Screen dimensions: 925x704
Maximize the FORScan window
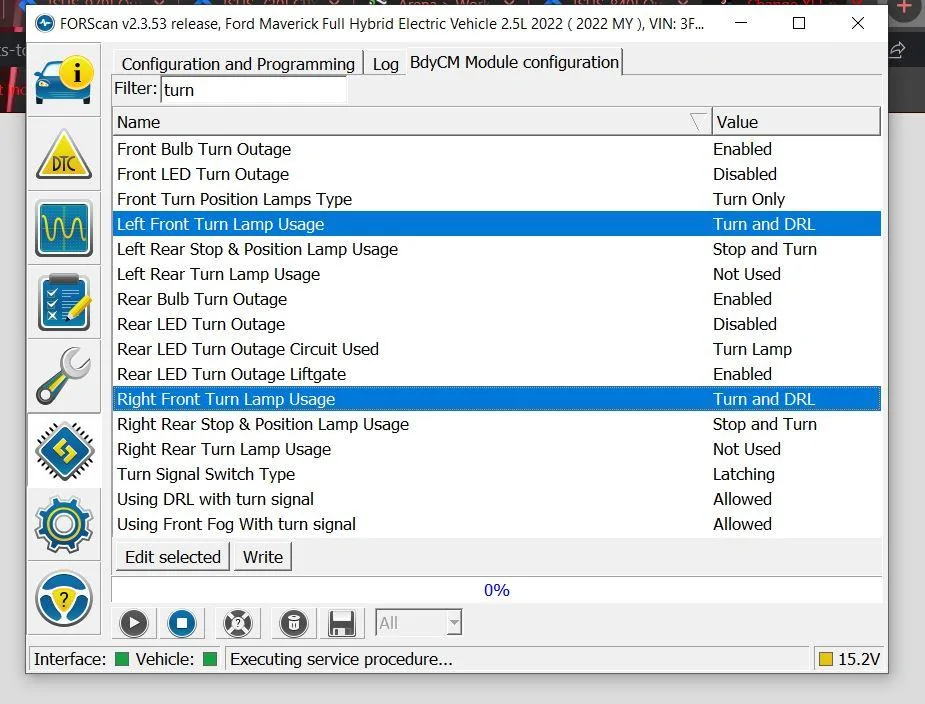799,23
